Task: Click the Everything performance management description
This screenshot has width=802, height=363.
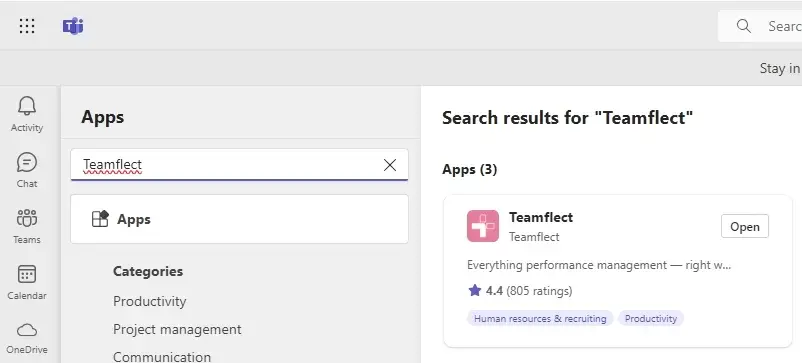Action: [x=599, y=265]
